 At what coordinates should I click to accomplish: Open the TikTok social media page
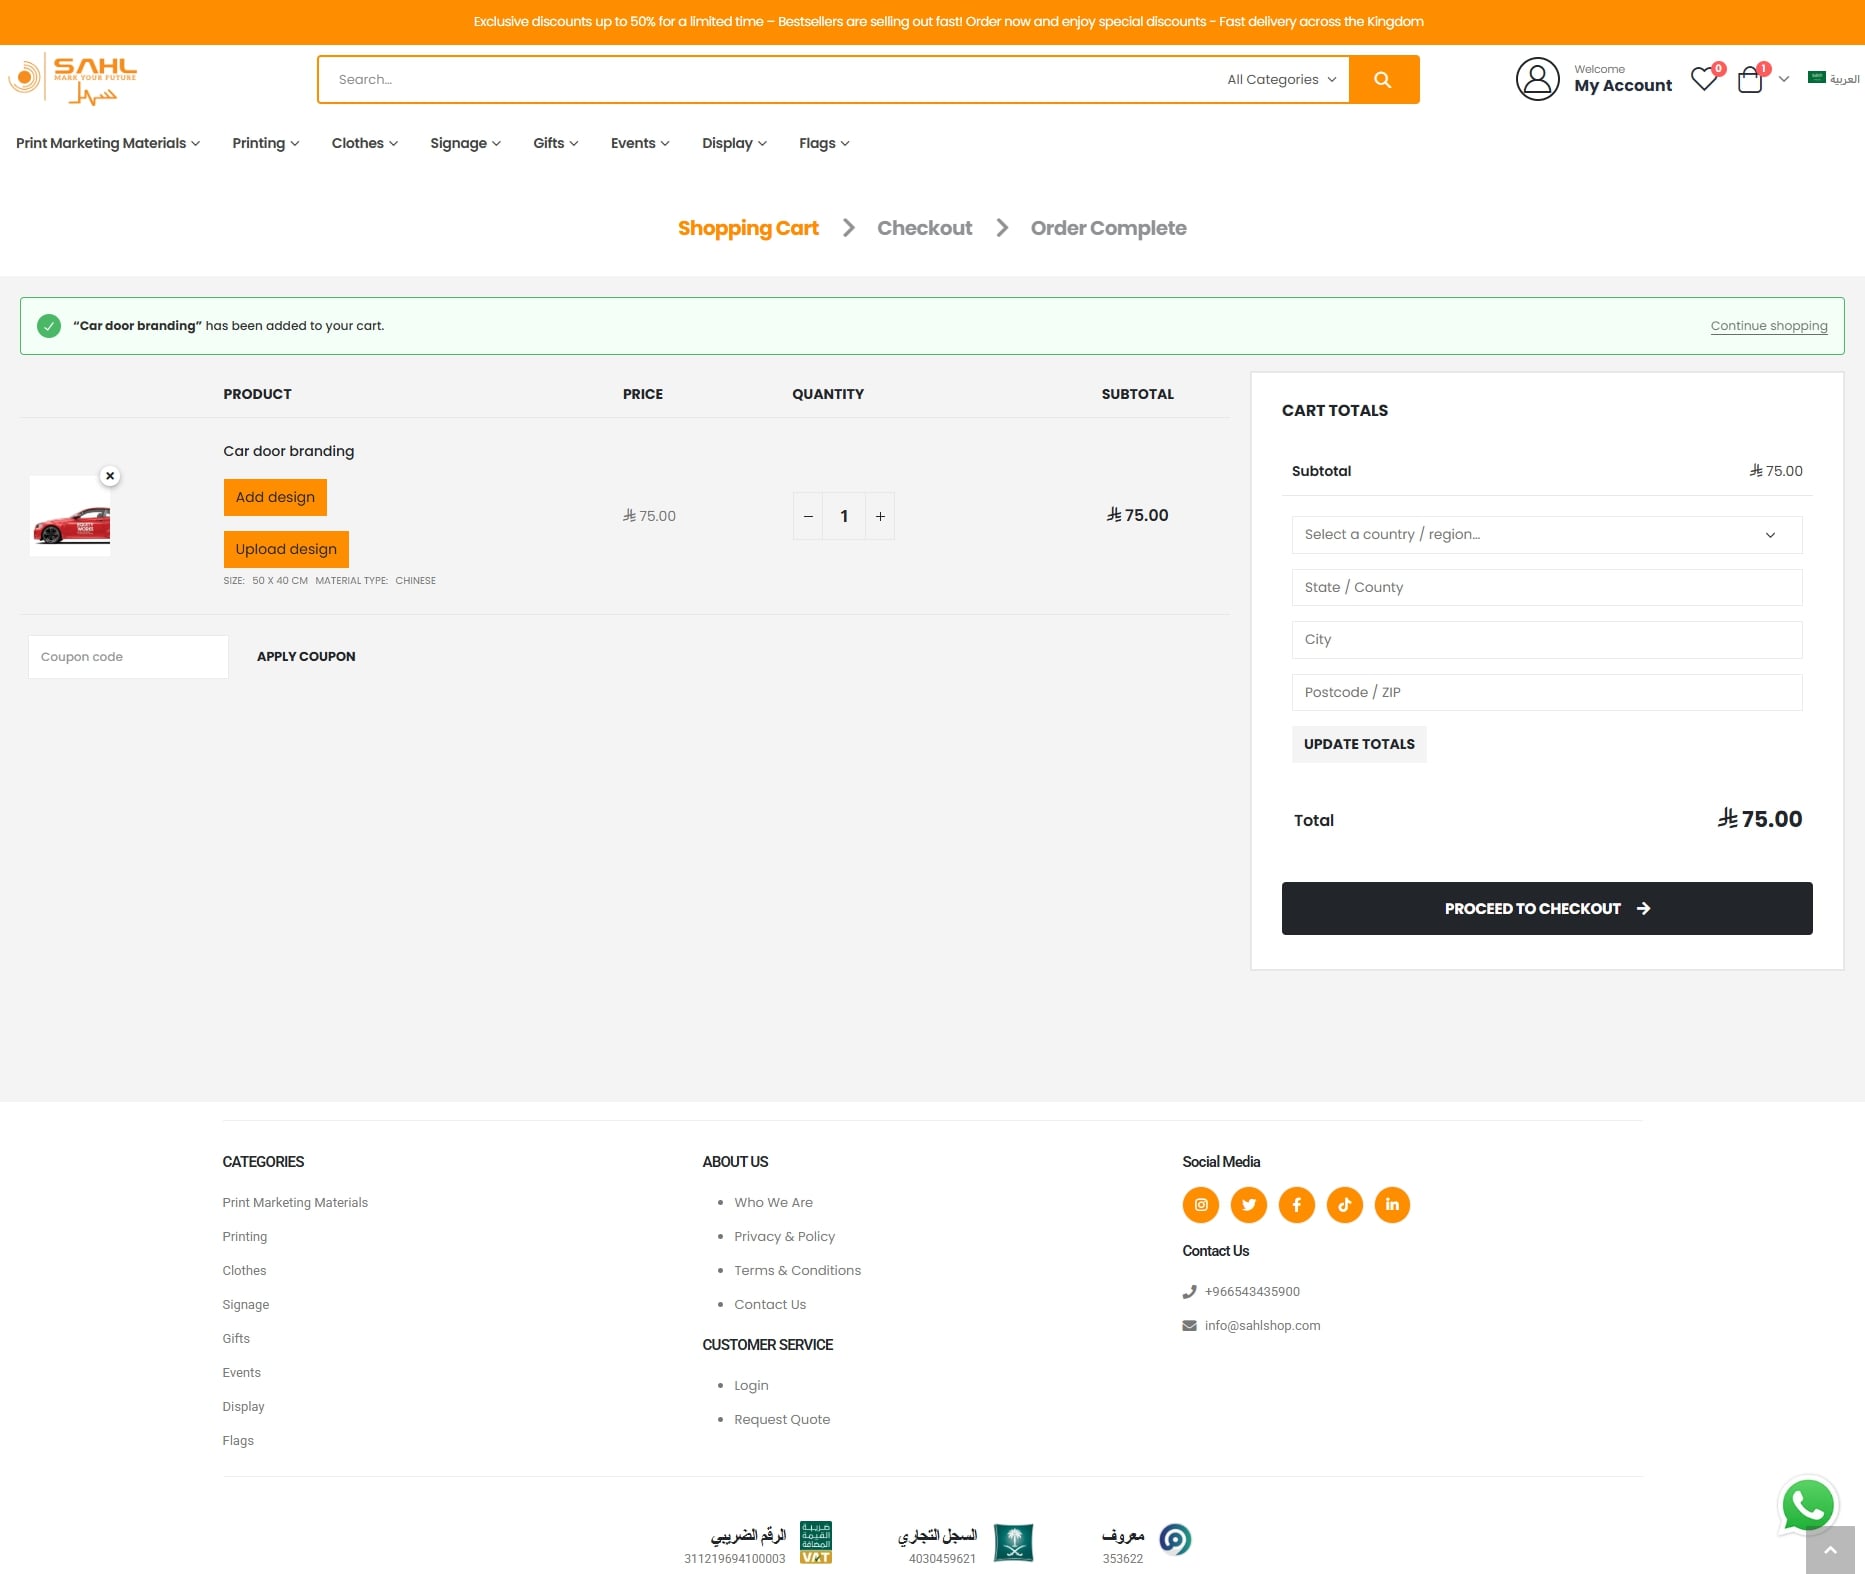coord(1344,1205)
